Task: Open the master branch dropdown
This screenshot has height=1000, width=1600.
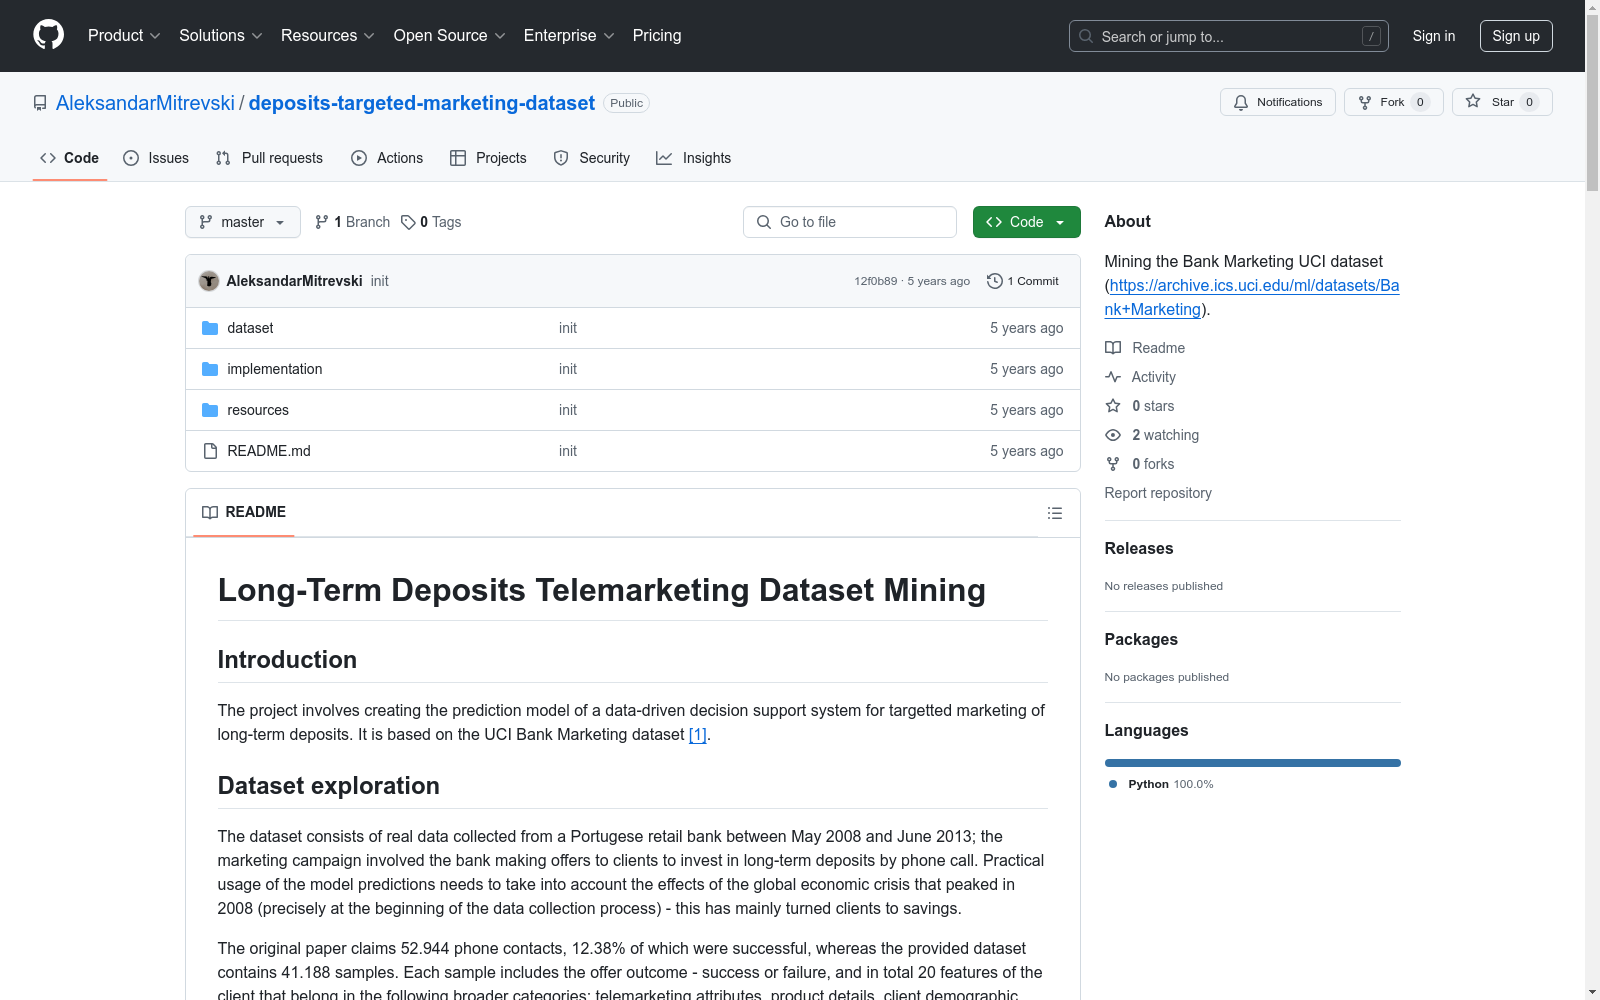Action: 243,222
